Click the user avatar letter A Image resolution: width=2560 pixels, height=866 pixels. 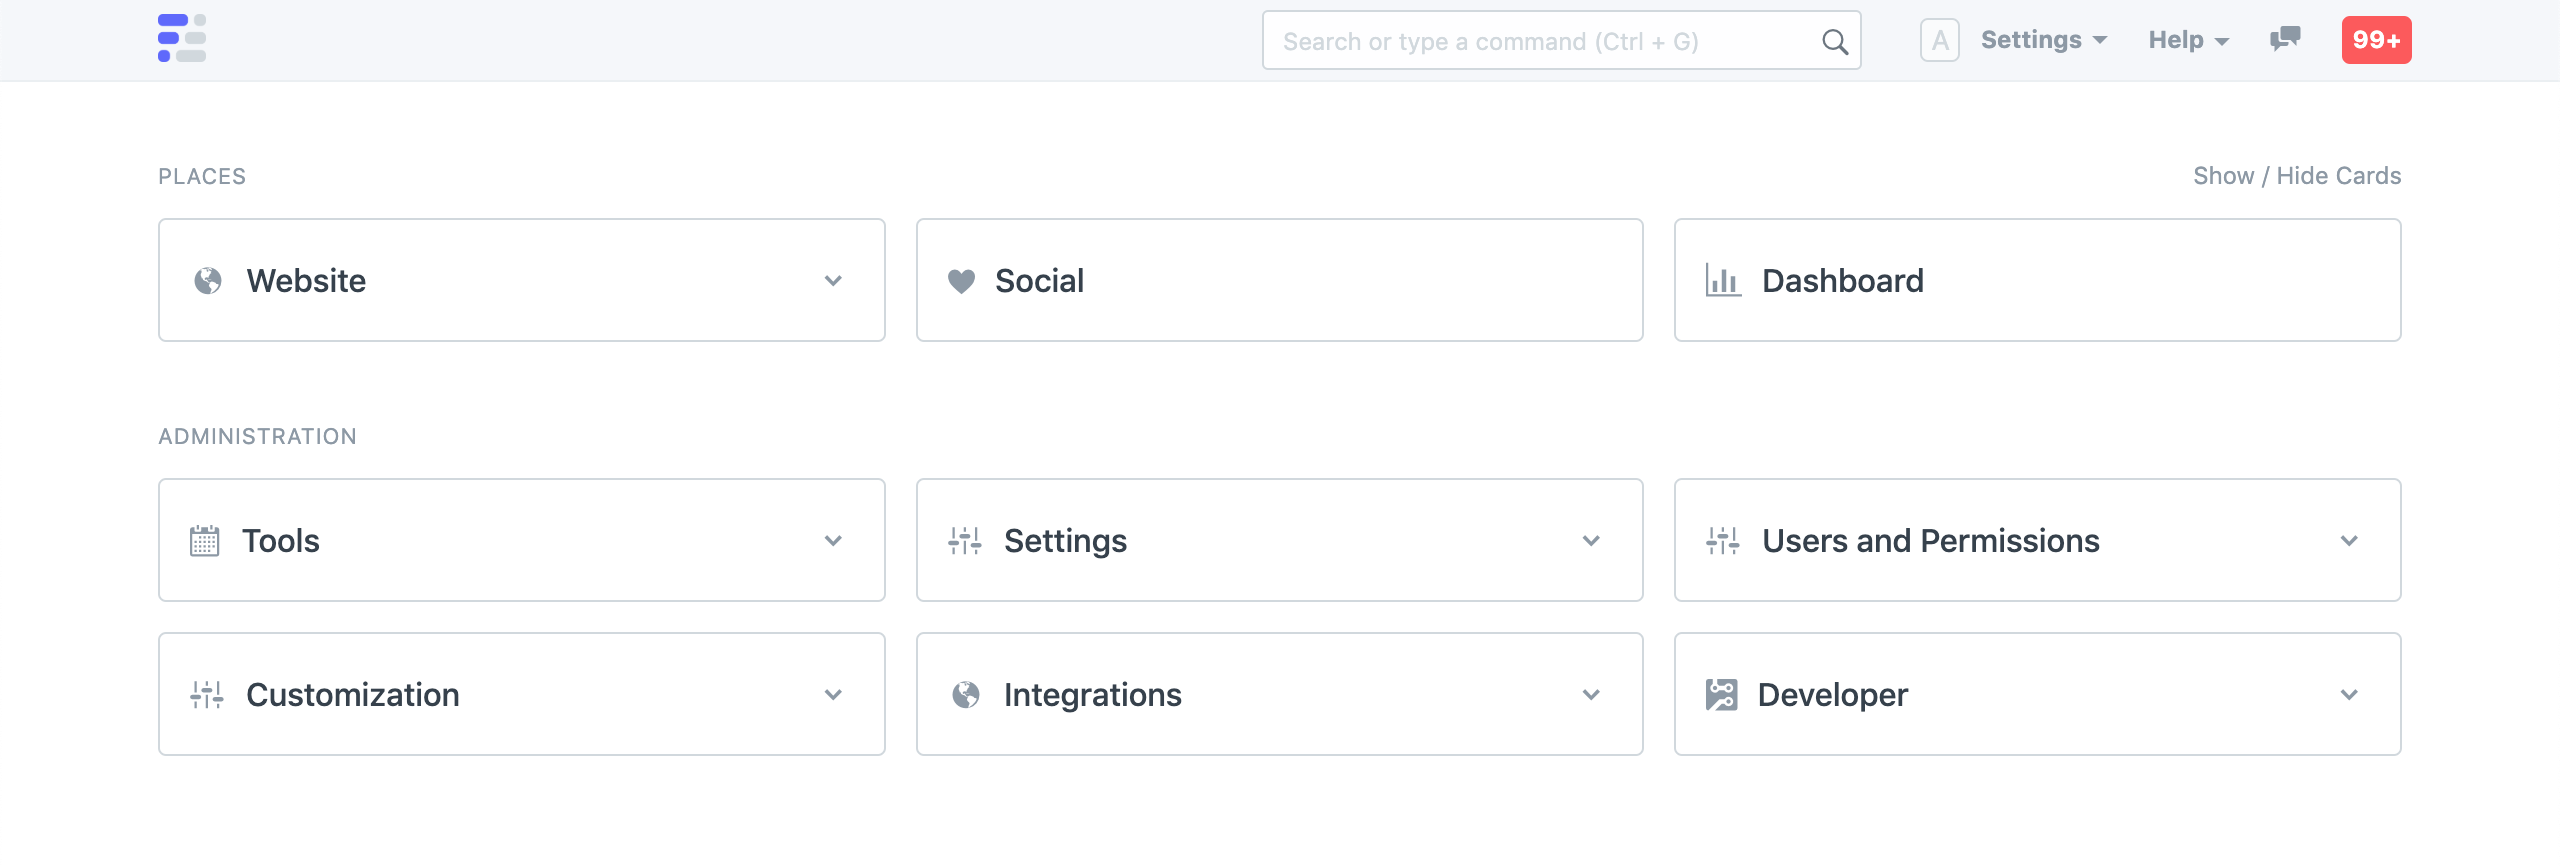pos(1939,41)
